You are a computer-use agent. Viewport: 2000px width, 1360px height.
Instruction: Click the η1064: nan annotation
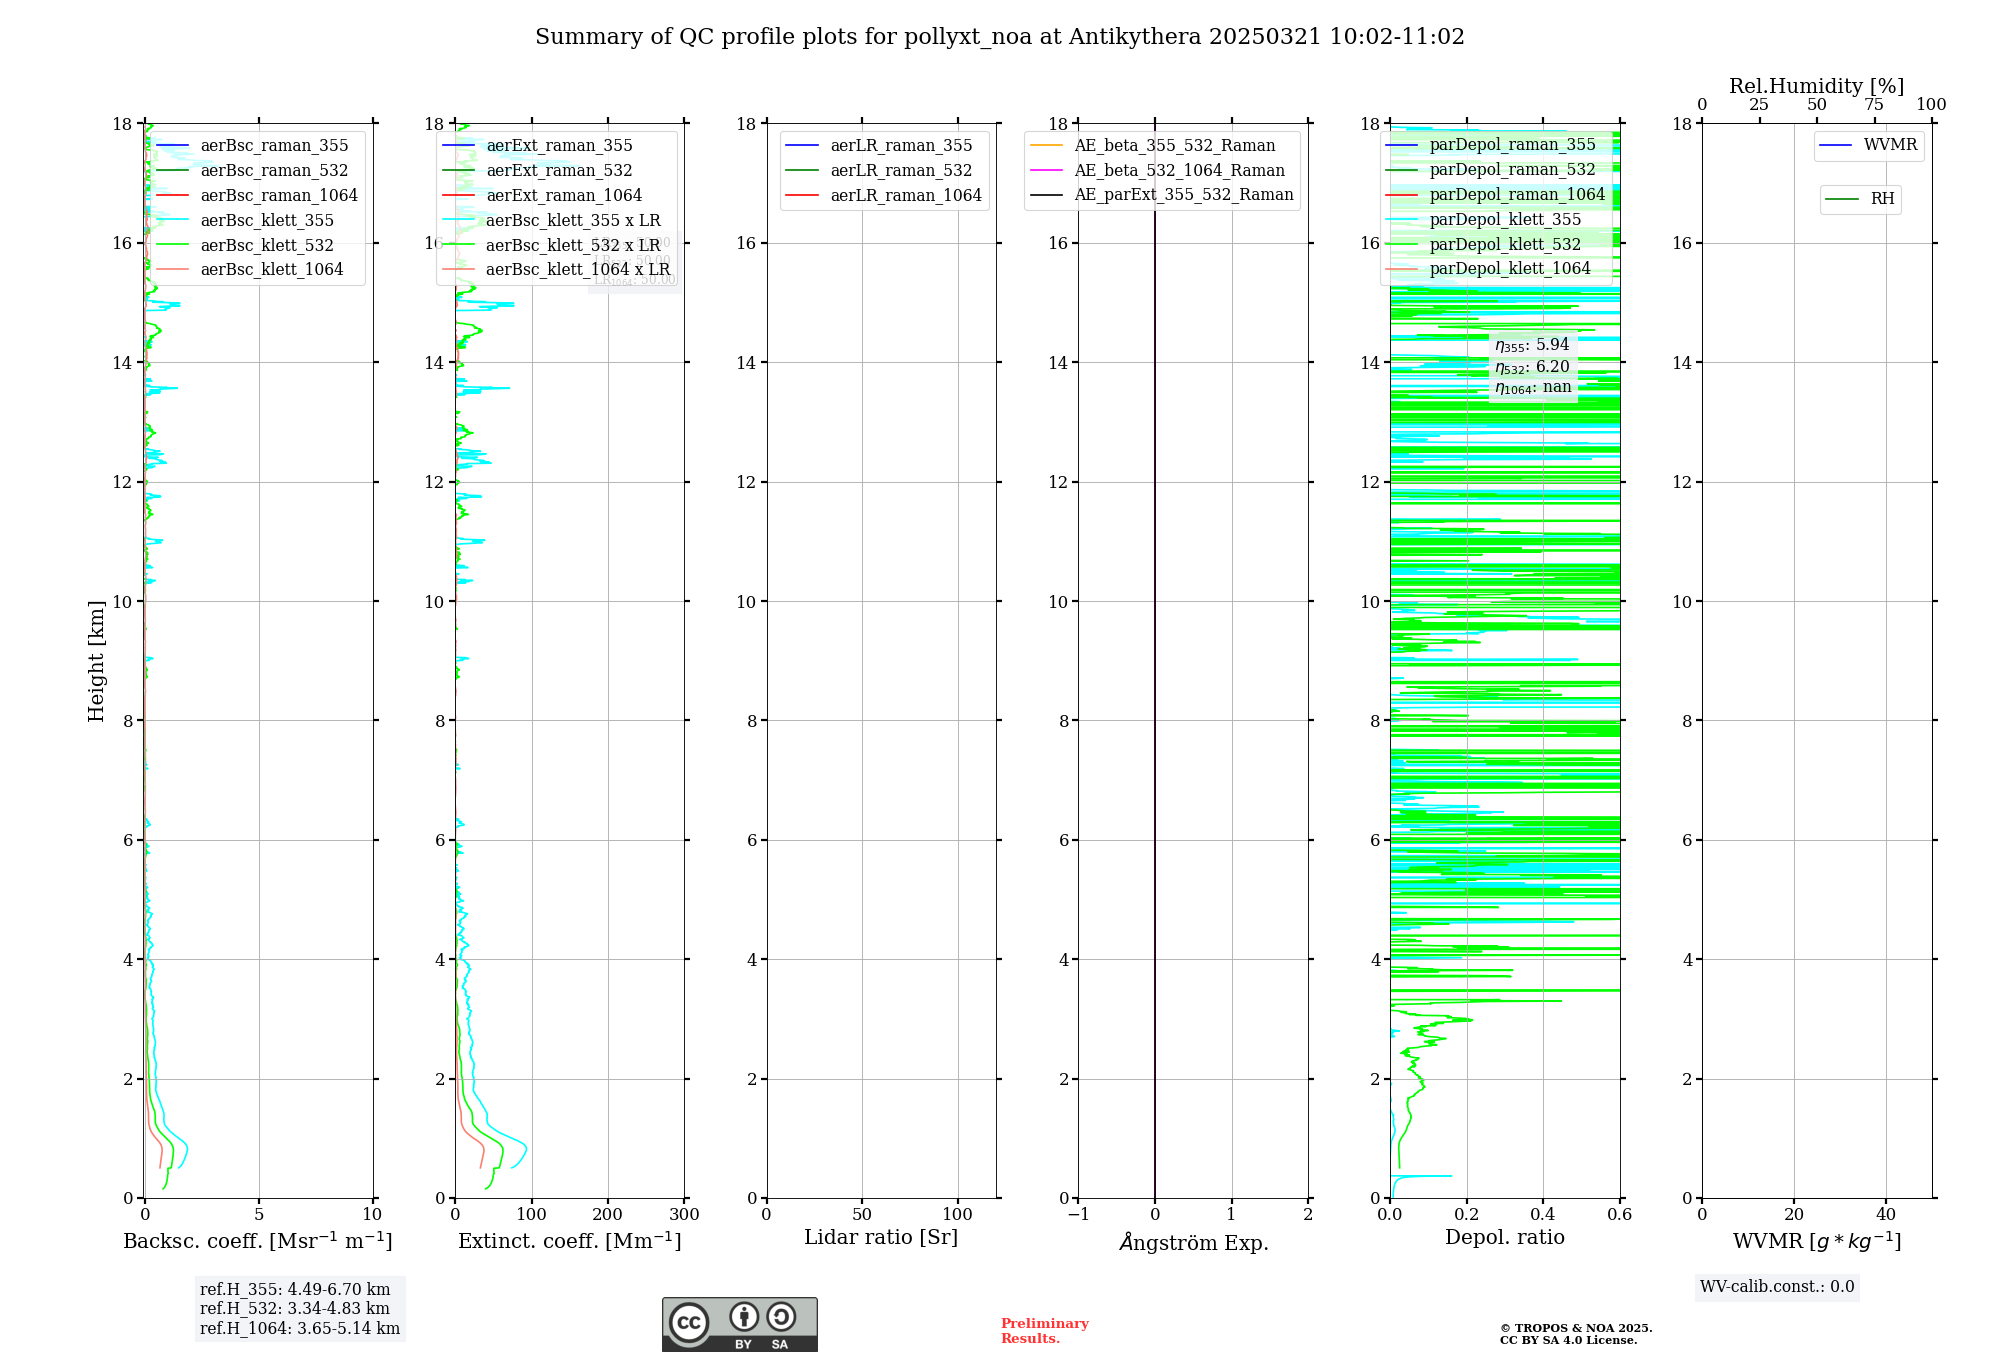tap(1533, 388)
